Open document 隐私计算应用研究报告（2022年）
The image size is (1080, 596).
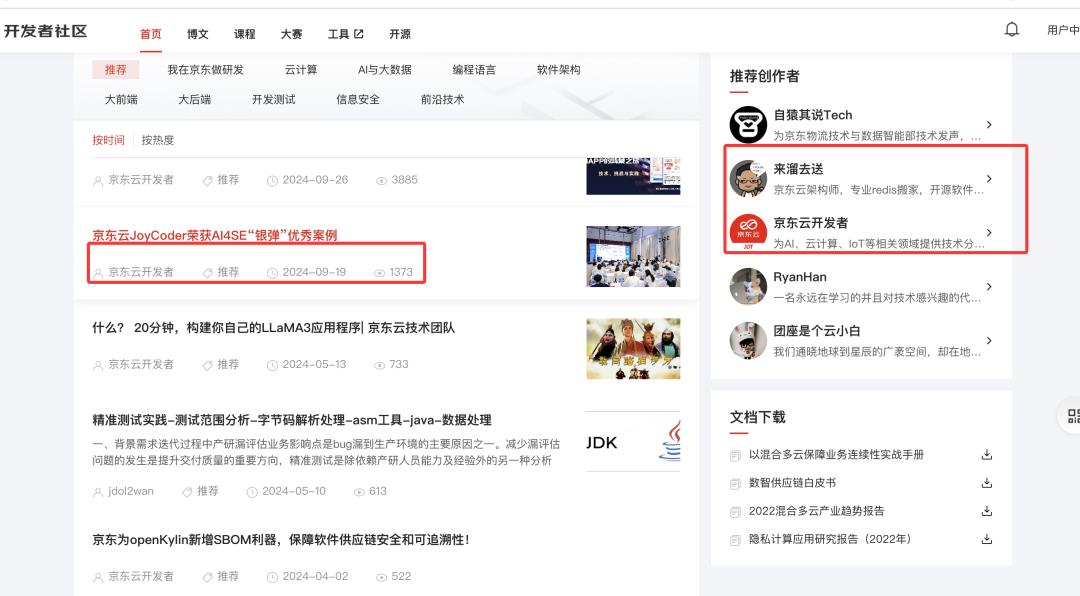(x=830, y=539)
